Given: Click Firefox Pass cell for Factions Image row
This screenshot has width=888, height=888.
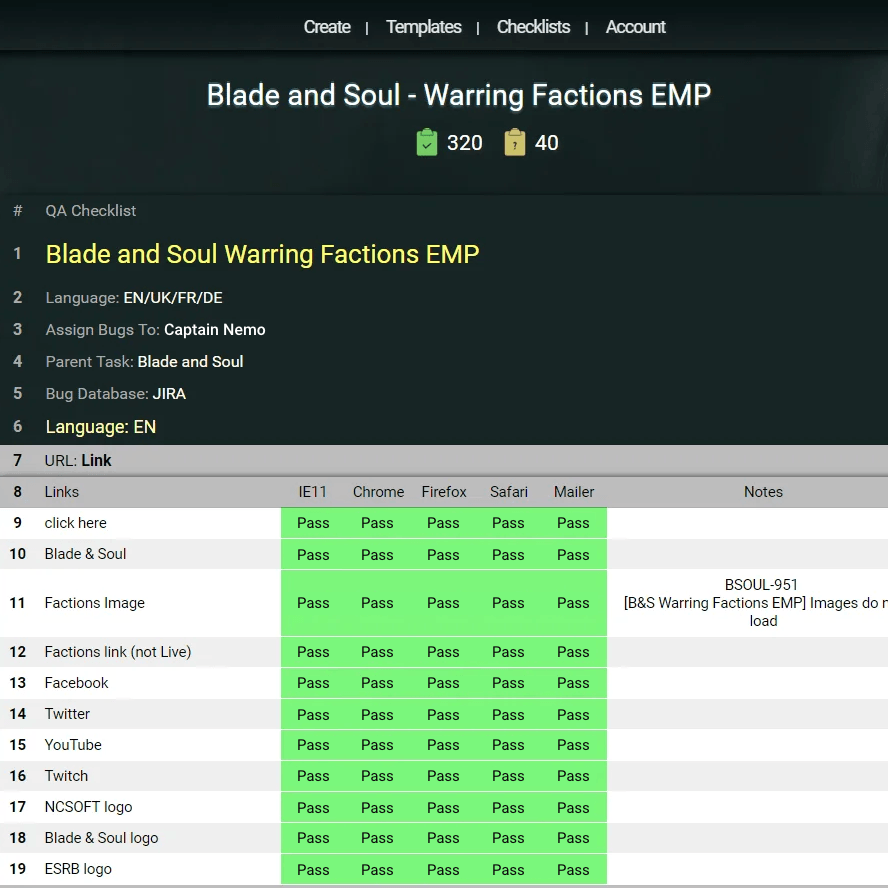Looking at the screenshot, I should (x=443, y=603).
